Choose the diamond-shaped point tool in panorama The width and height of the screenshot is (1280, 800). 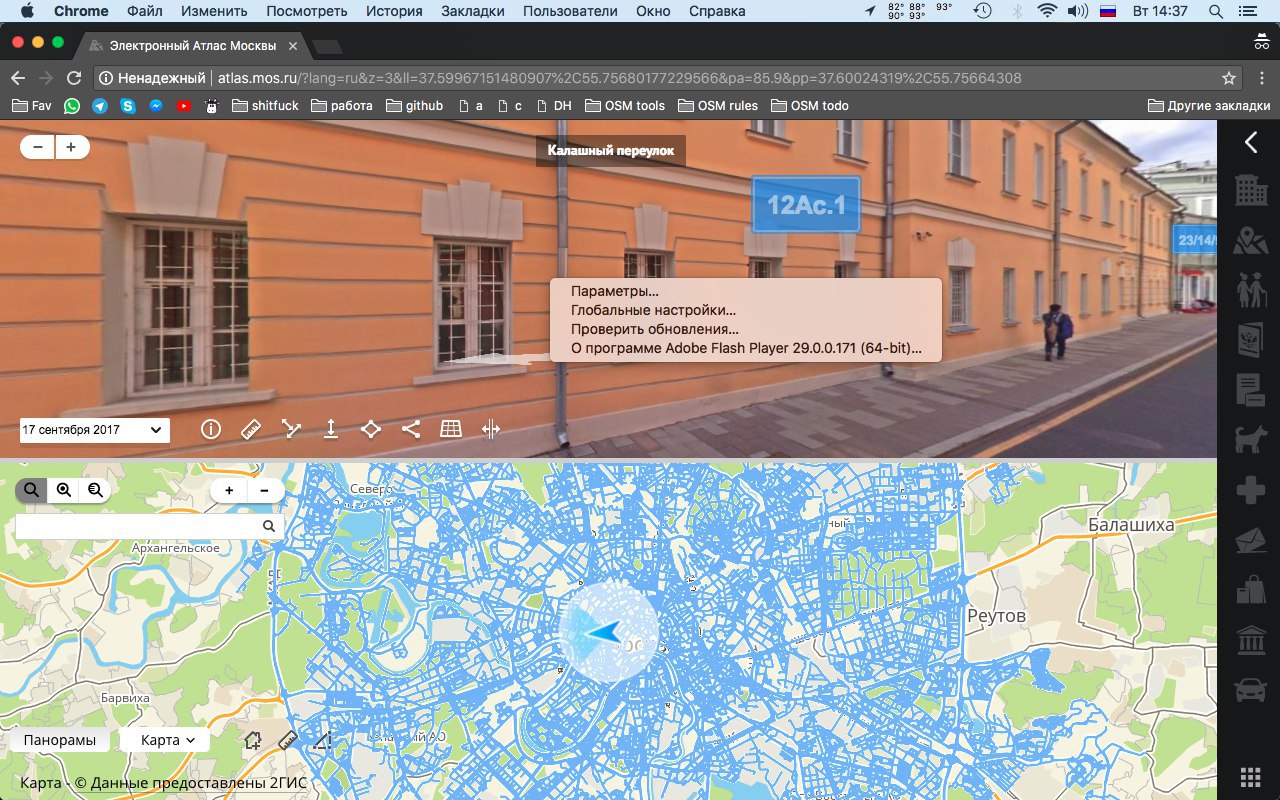click(x=371, y=429)
